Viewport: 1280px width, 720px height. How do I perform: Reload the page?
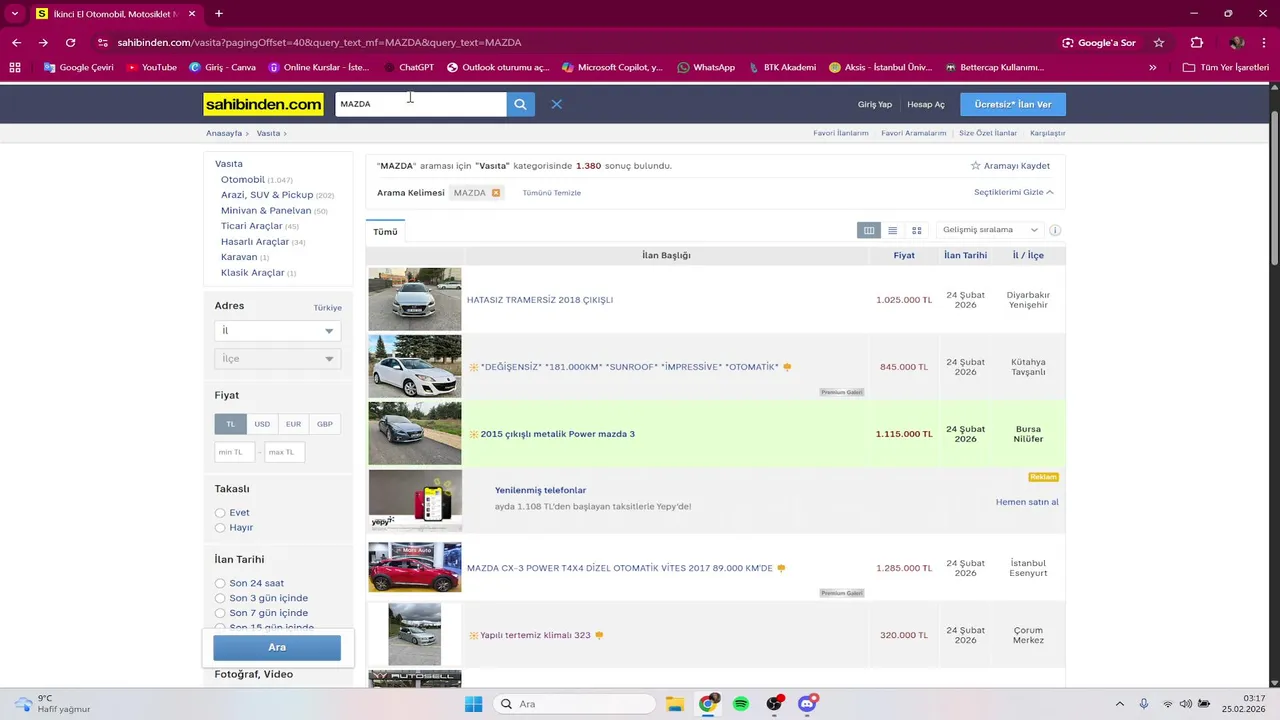click(70, 43)
